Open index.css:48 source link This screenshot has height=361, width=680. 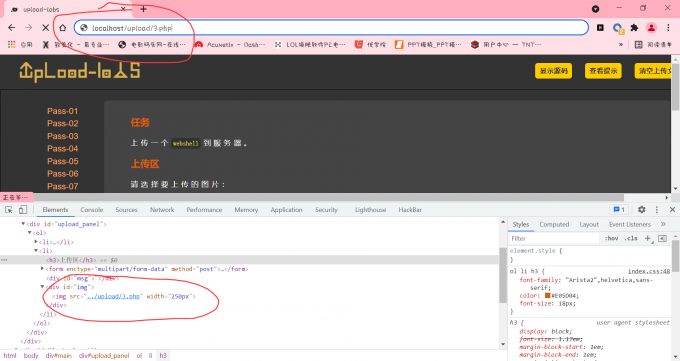tap(649, 271)
